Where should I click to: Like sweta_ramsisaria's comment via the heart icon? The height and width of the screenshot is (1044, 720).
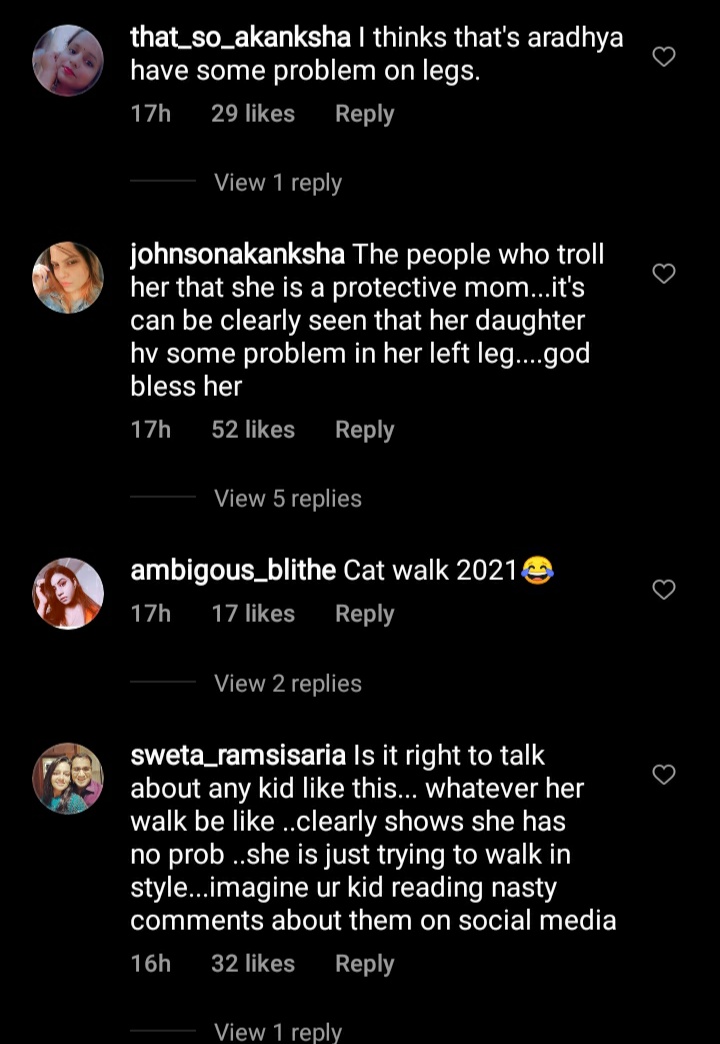click(x=663, y=774)
